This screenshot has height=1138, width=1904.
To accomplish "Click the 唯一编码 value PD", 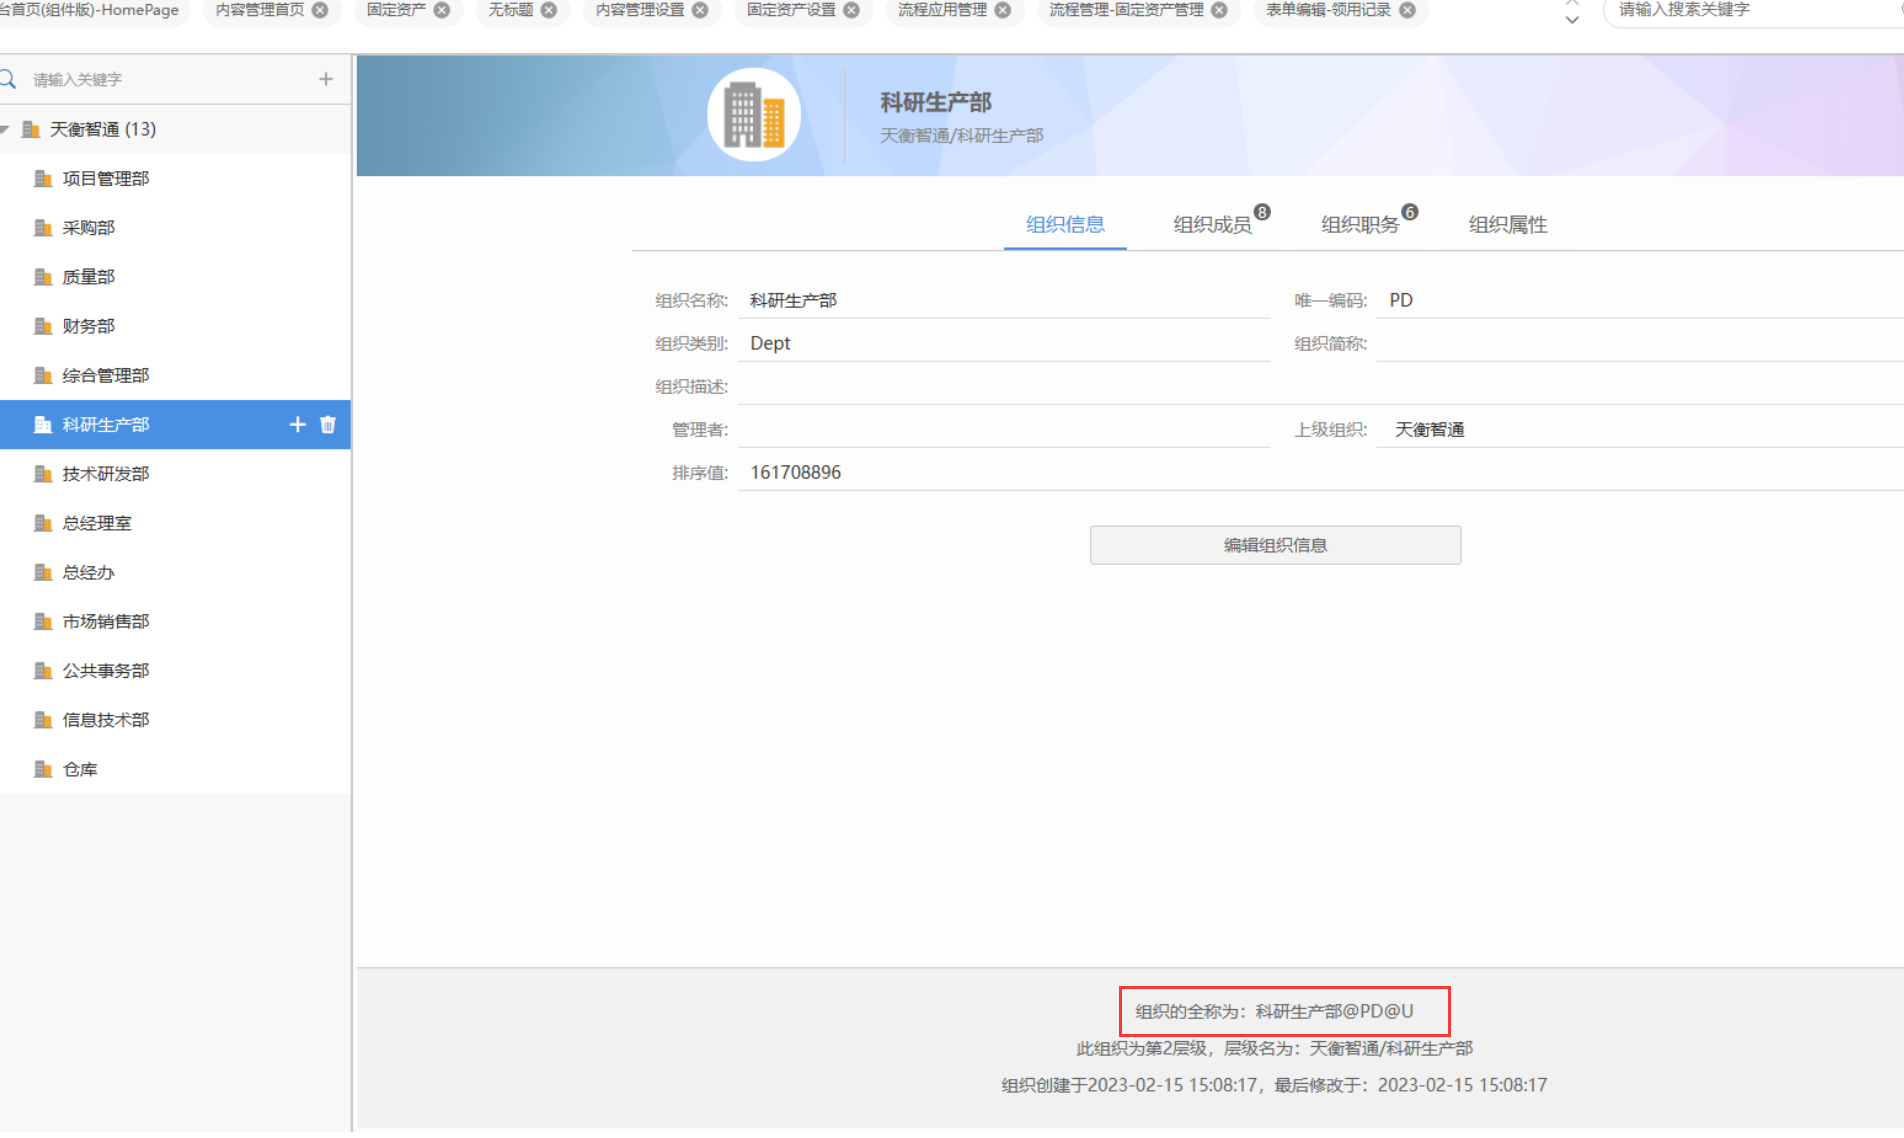I will point(1401,301).
